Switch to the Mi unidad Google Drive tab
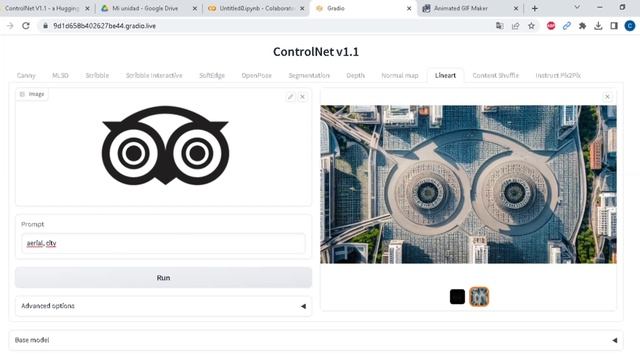This screenshot has width=640, height=360. point(145,8)
